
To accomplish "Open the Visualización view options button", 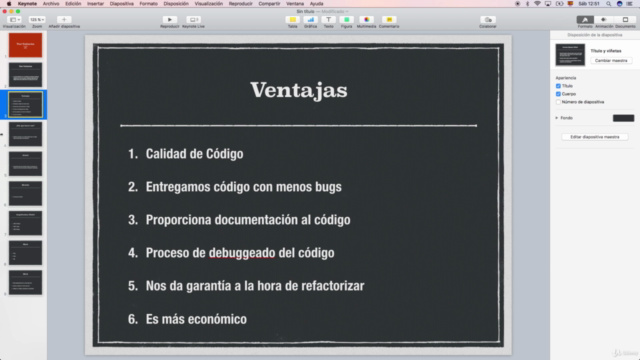I will coord(14,20).
